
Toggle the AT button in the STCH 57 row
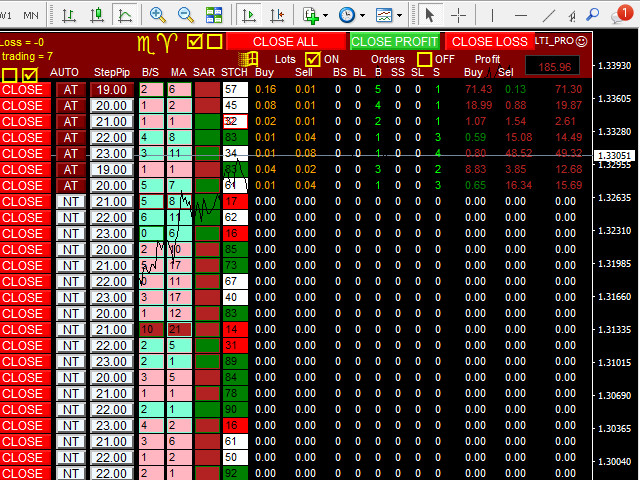(x=71, y=90)
